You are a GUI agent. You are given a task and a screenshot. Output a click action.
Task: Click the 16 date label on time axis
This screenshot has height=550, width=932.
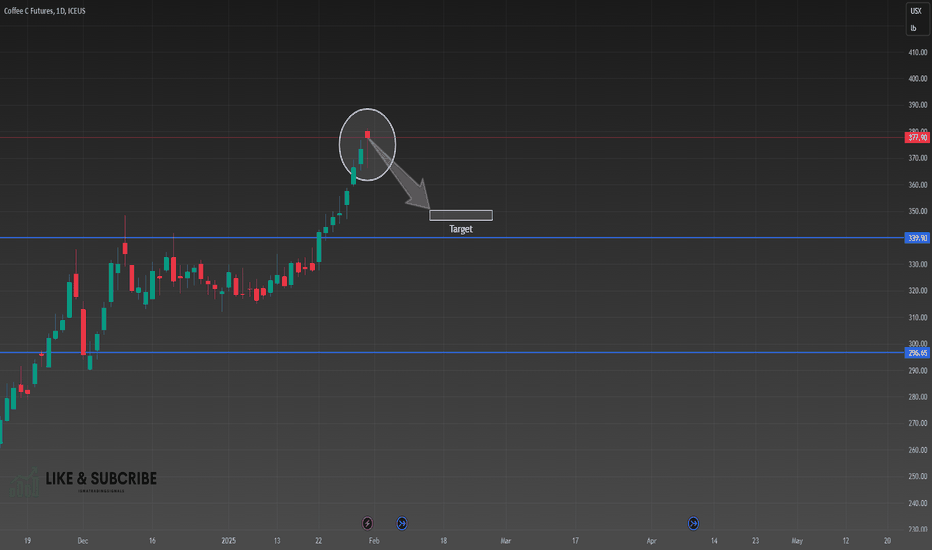click(152, 540)
